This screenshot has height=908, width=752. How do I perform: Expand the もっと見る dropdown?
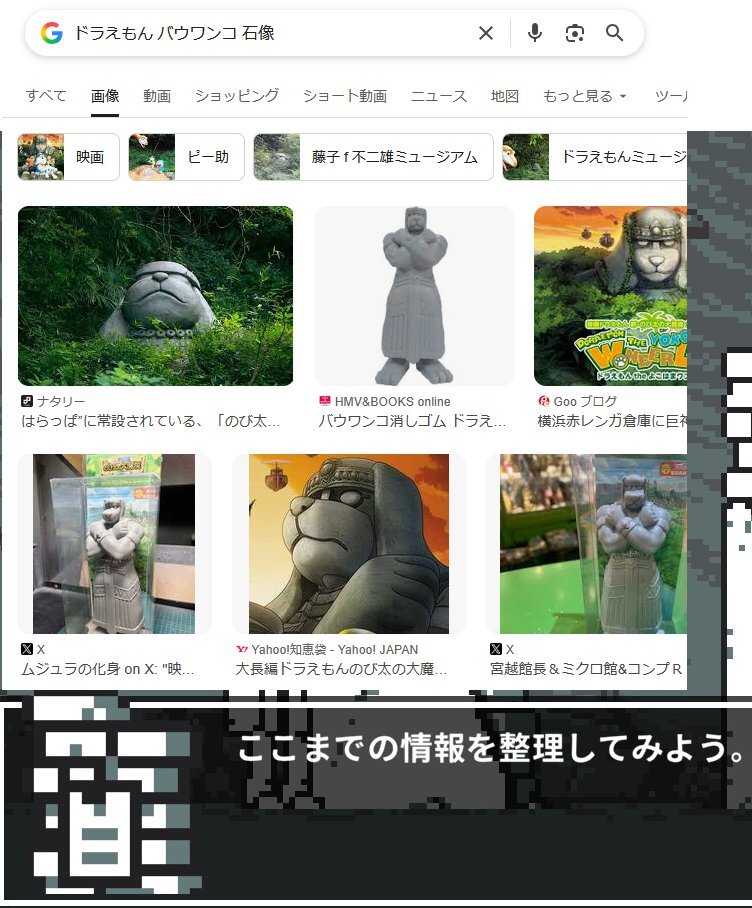[x=585, y=96]
